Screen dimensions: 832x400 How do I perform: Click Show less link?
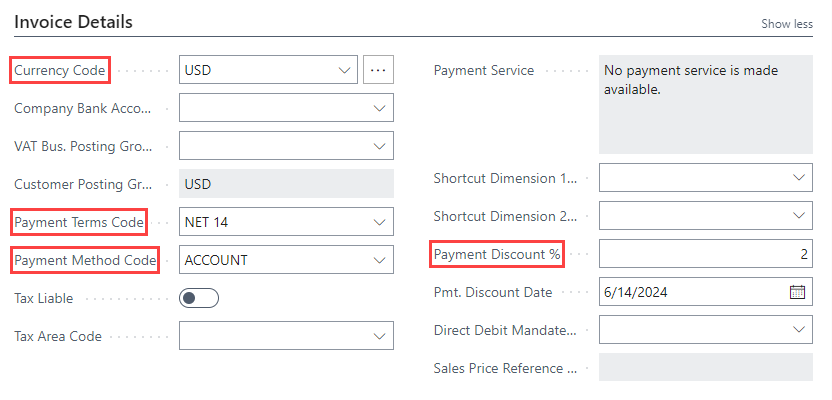[x=787, y=24]
